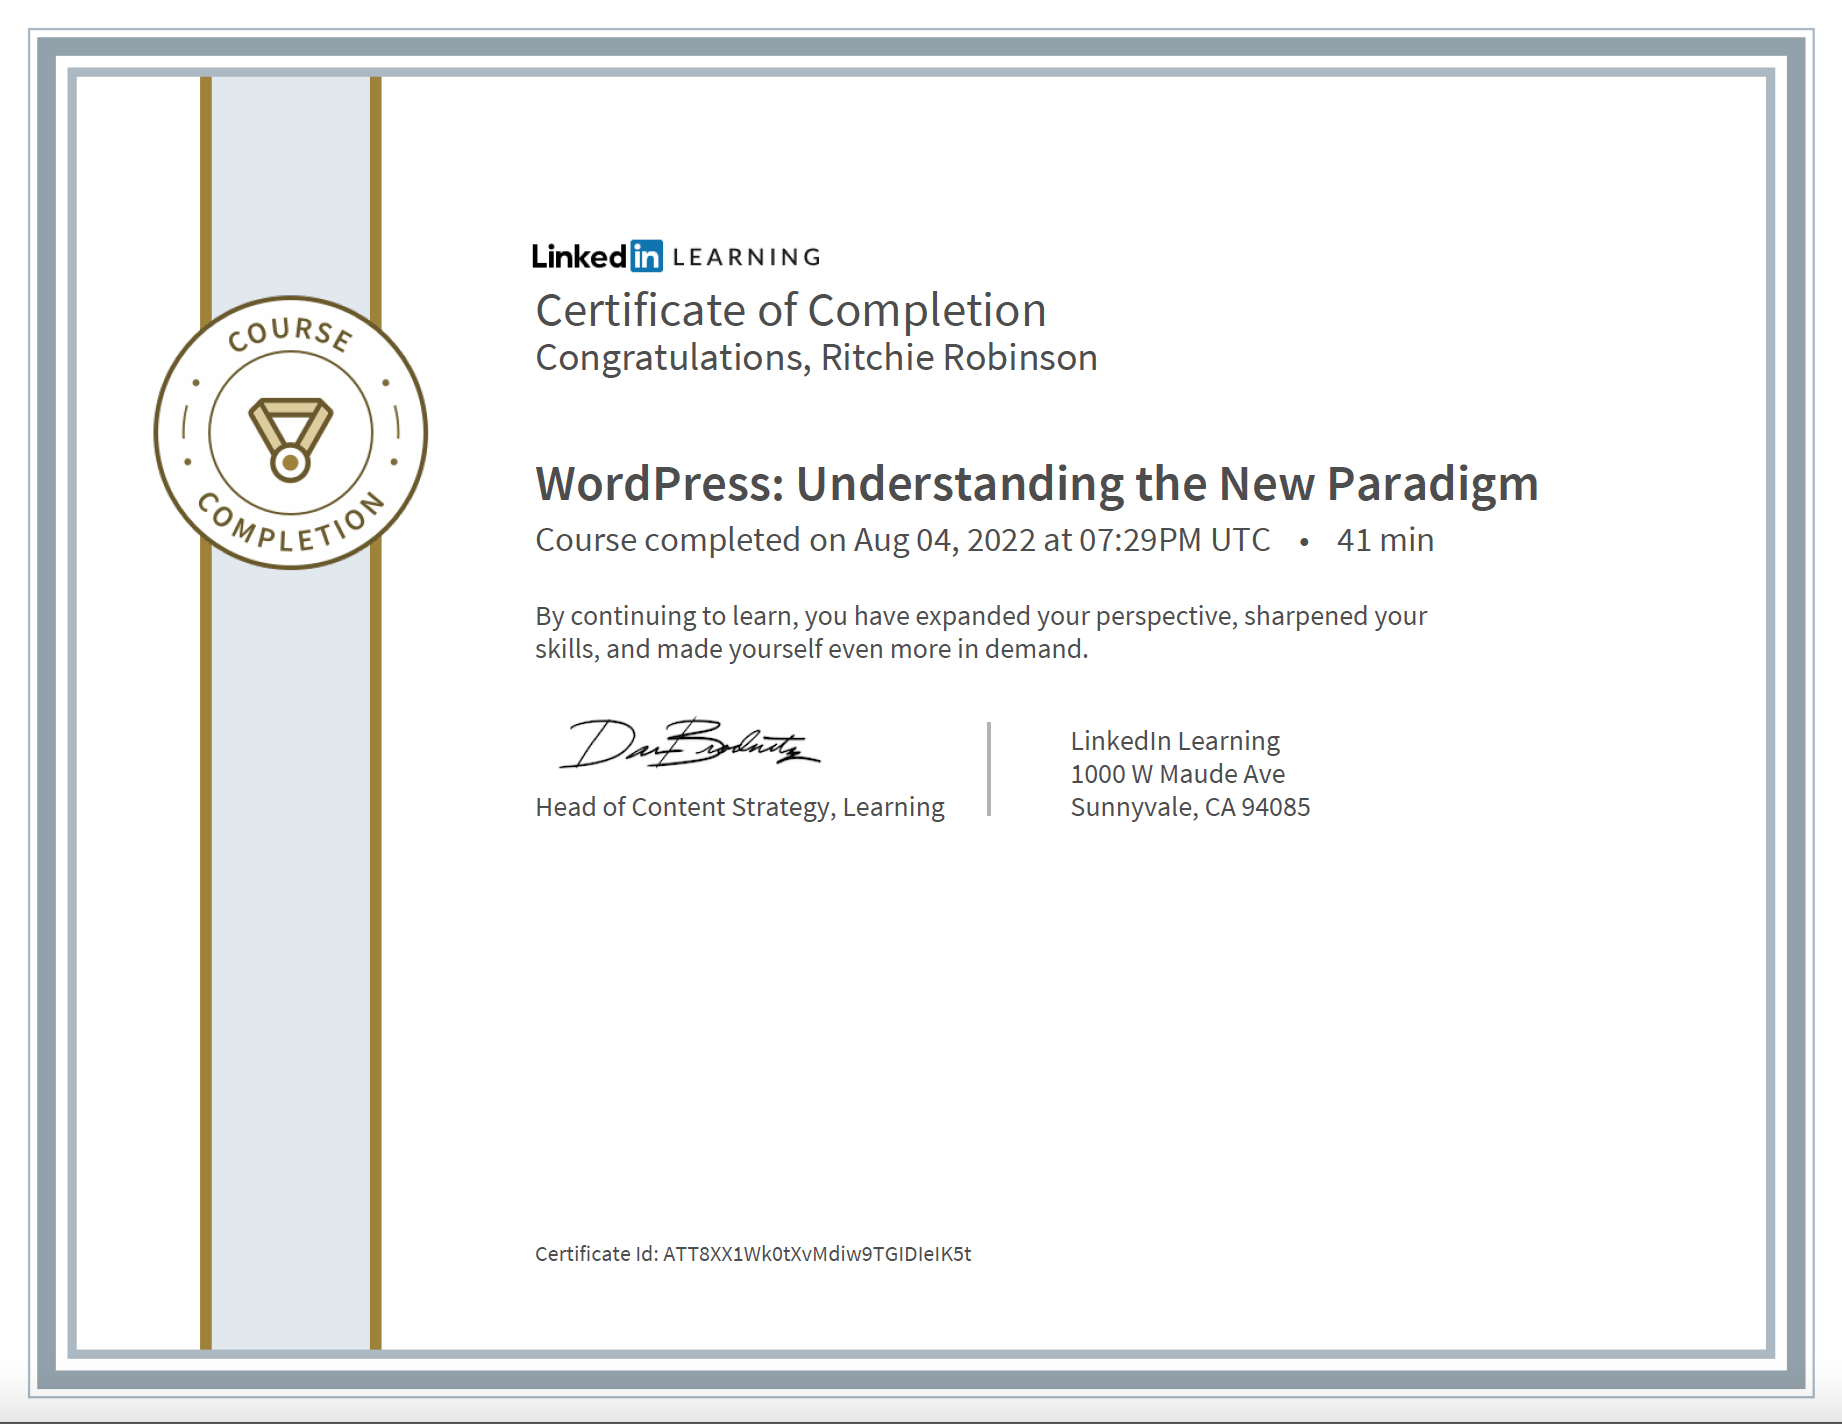Click the Certificate Id text at the bottom
The image size is (1842, 1424).
point(753,1254)
